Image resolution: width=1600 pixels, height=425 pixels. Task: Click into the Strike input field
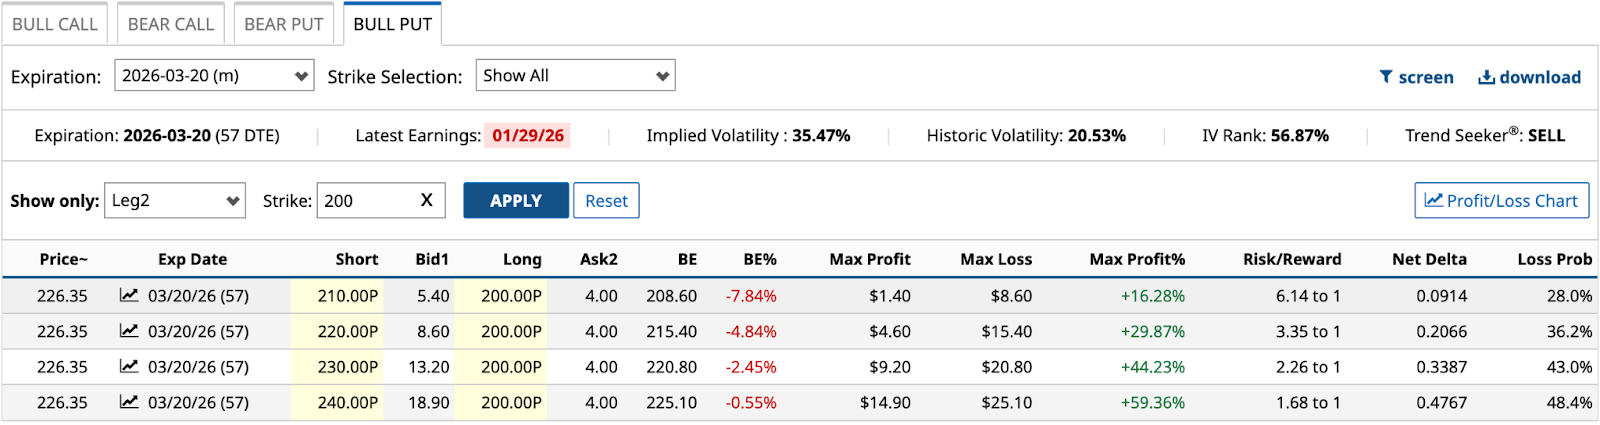(365, 200)
